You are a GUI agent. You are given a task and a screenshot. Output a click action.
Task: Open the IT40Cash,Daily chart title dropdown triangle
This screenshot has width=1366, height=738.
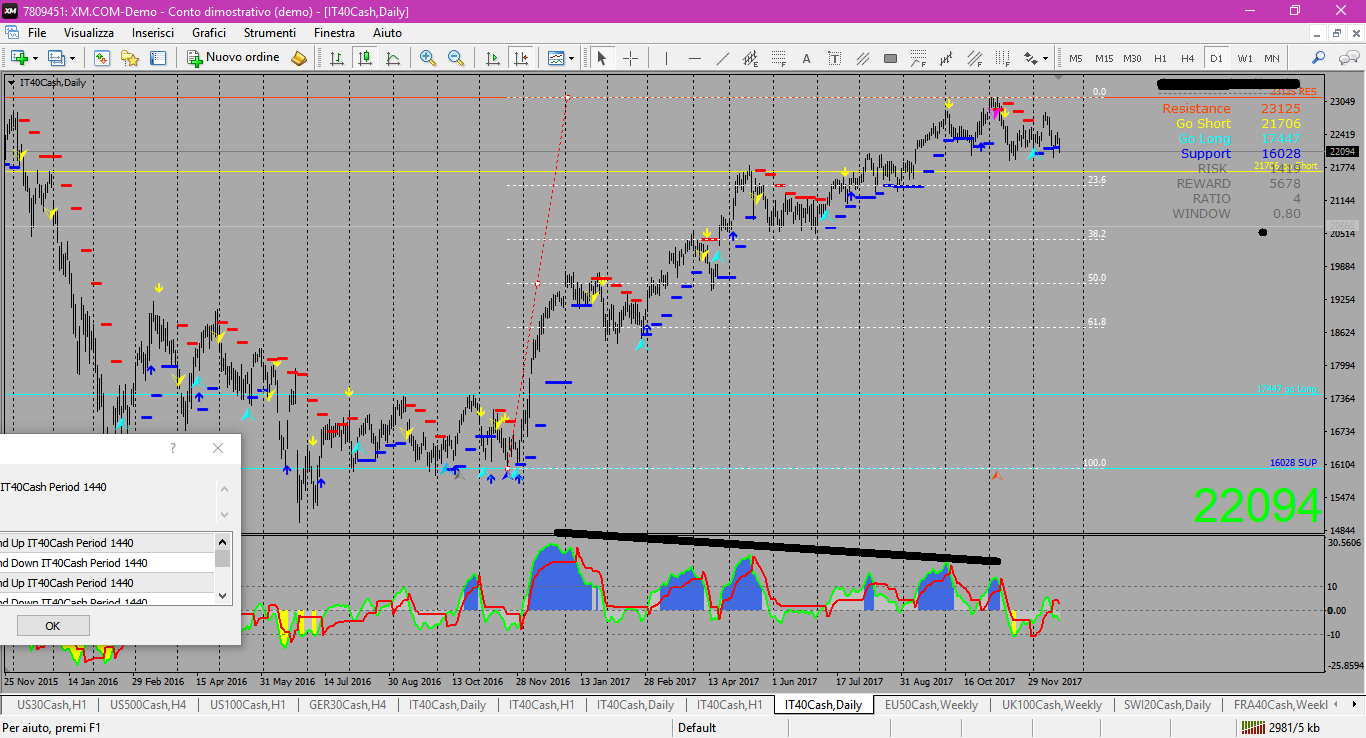[11, 82]
